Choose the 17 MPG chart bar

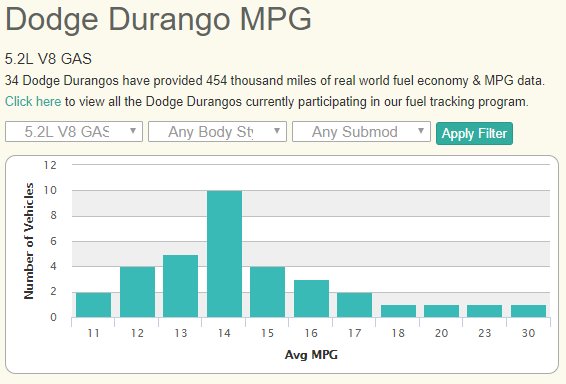click(x=354, y=305)
